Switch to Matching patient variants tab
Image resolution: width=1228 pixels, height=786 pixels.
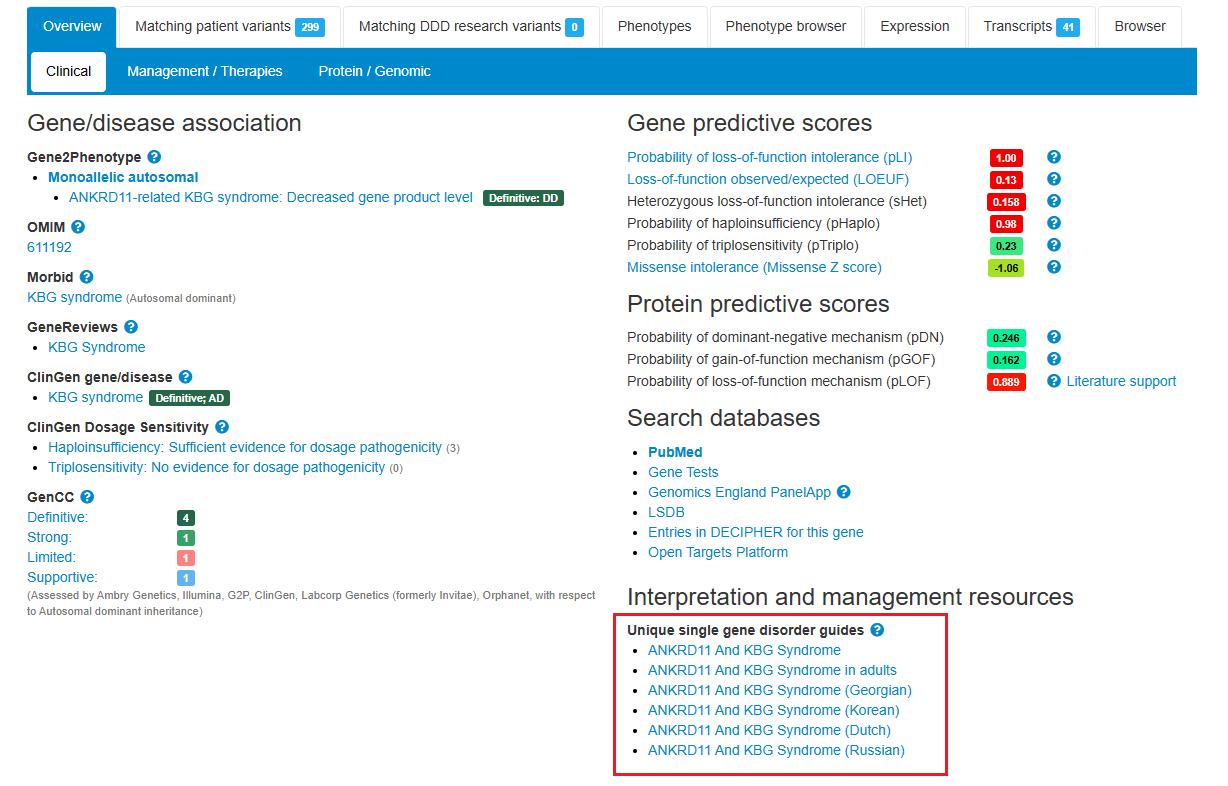229,27
